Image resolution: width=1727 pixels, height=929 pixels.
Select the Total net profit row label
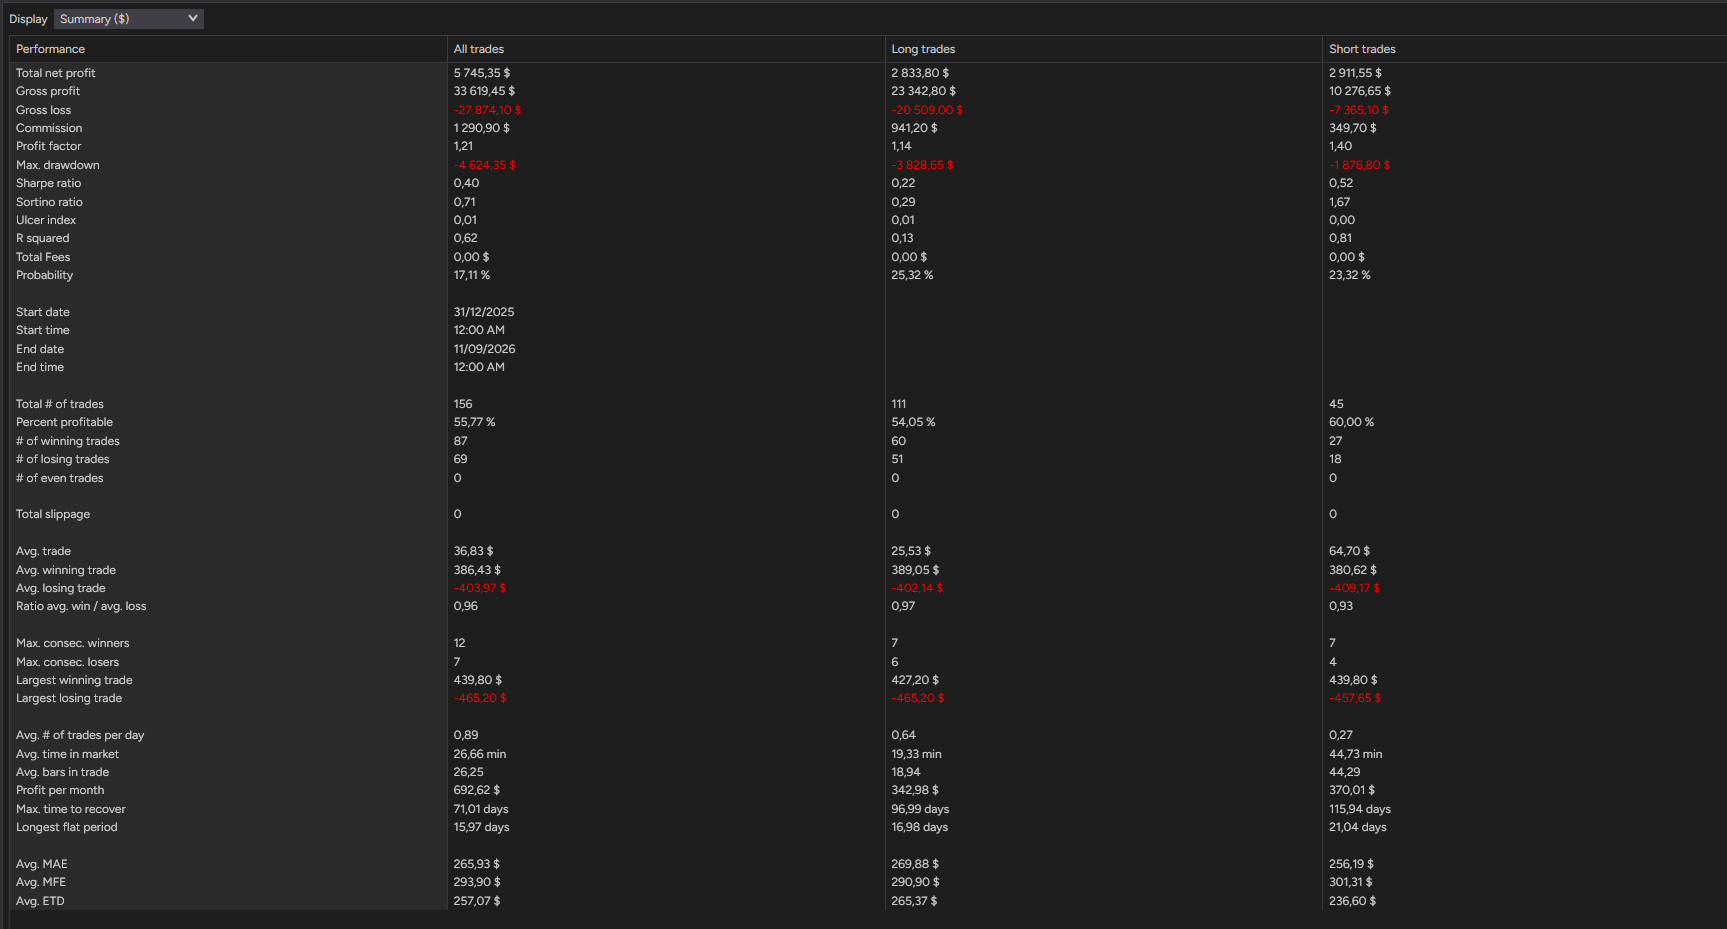pyautogui.click(x=56, y=73)
